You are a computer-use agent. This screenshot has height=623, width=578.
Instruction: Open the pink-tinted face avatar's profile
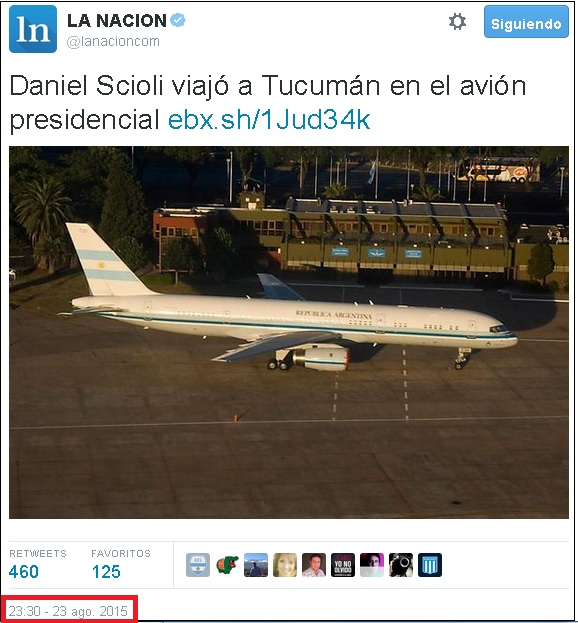(372, 565)
